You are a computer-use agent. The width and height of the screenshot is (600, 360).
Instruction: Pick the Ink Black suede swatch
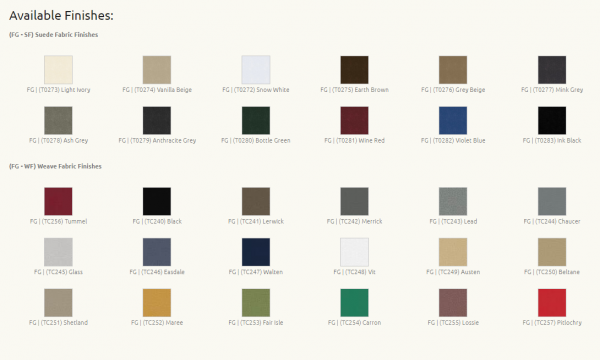(x=552, y=121)
